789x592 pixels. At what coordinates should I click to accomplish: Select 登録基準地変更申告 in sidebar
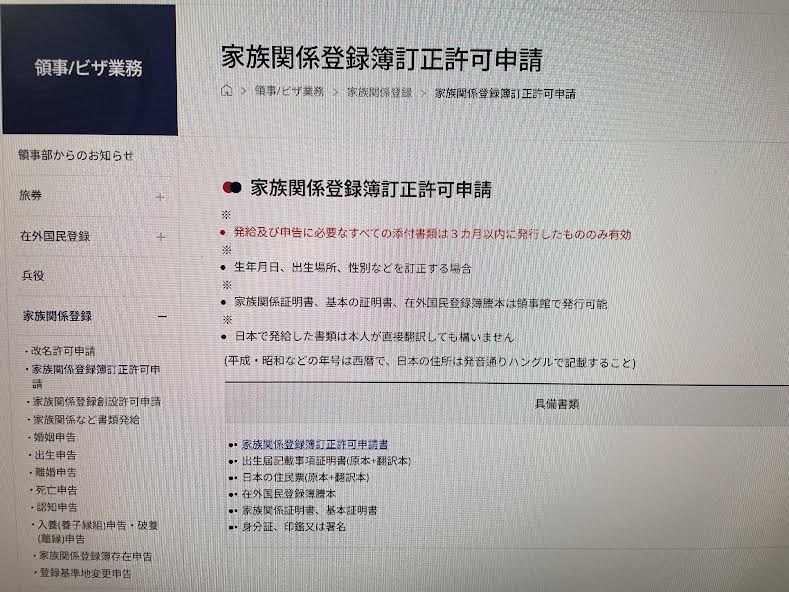(86, 573)
